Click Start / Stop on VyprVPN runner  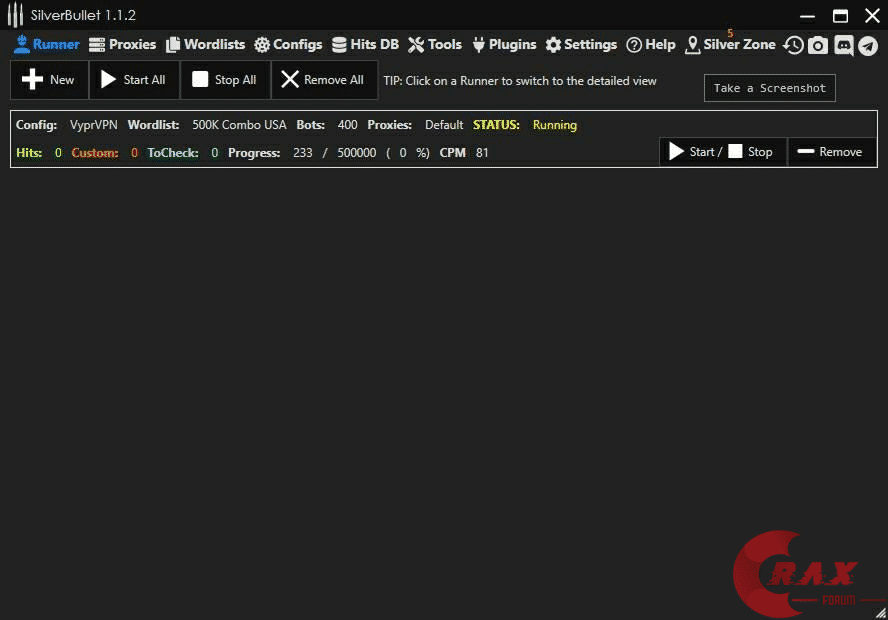tap(723, 152)
